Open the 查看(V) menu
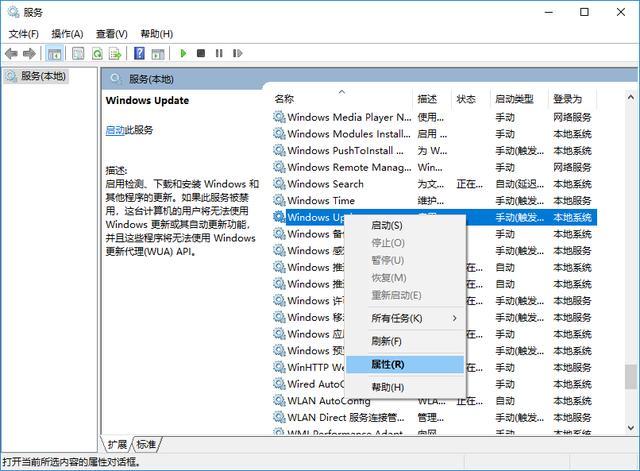Viewport: 640px width, 471px height. [x=111, y=34]
